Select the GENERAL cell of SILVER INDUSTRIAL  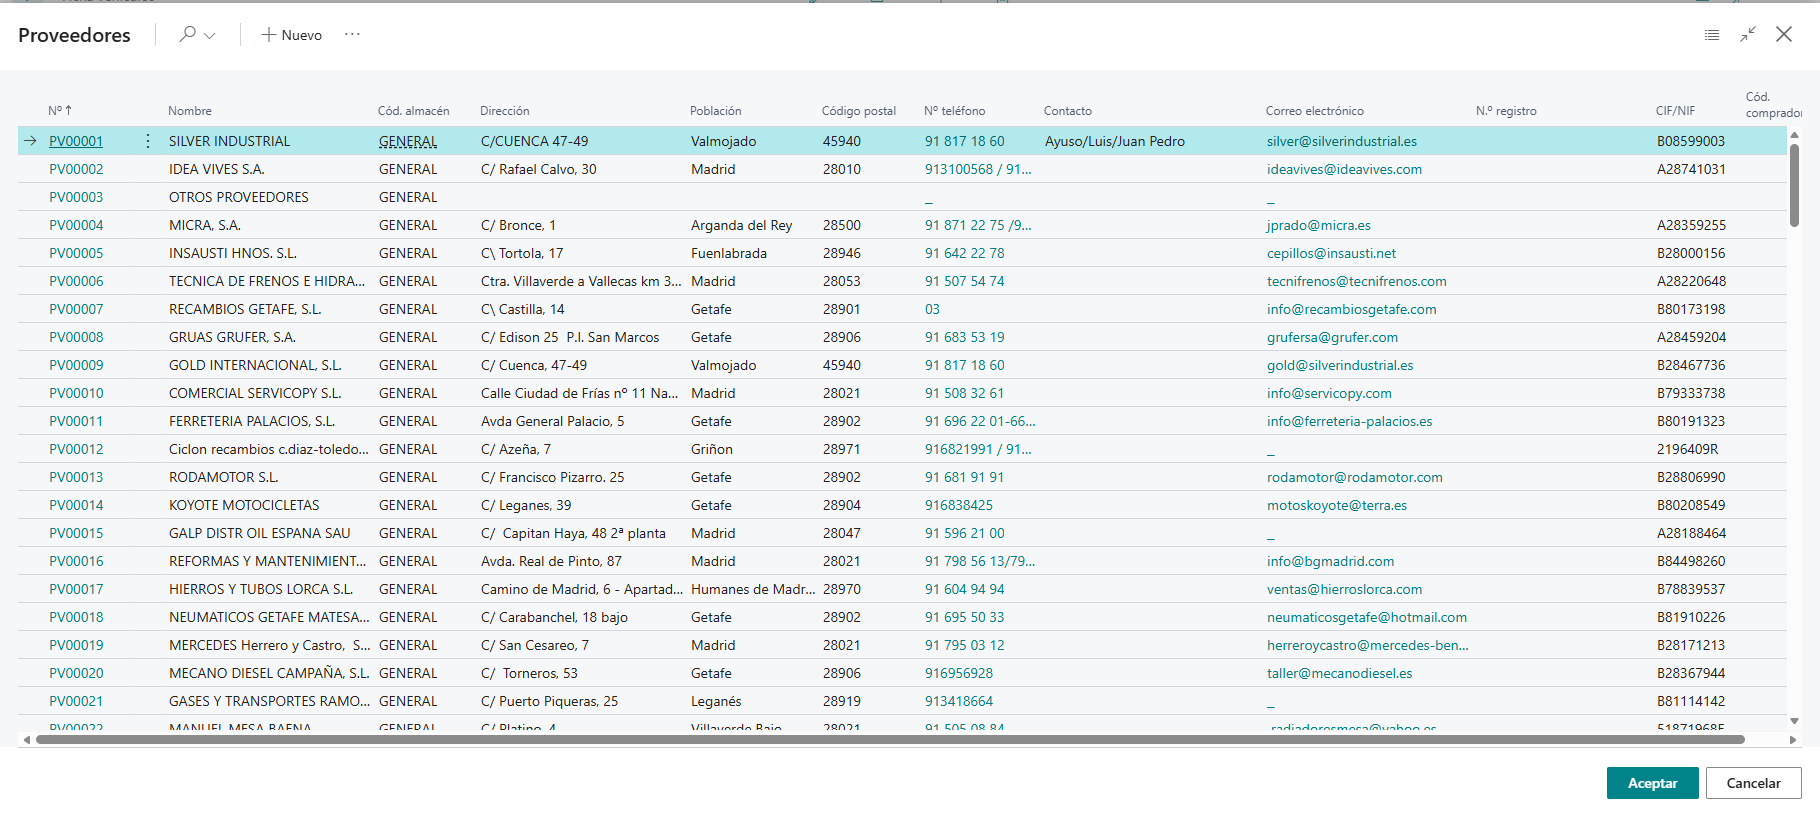(408, 141)
